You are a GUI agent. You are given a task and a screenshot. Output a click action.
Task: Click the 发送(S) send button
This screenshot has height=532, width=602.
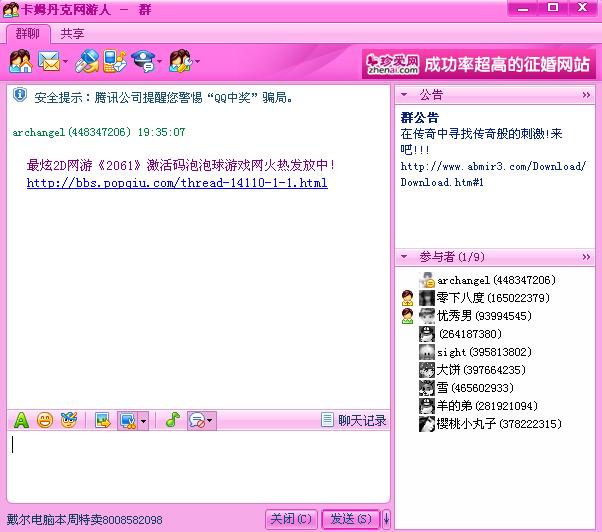pyautogui.click(x=351, y=519)
